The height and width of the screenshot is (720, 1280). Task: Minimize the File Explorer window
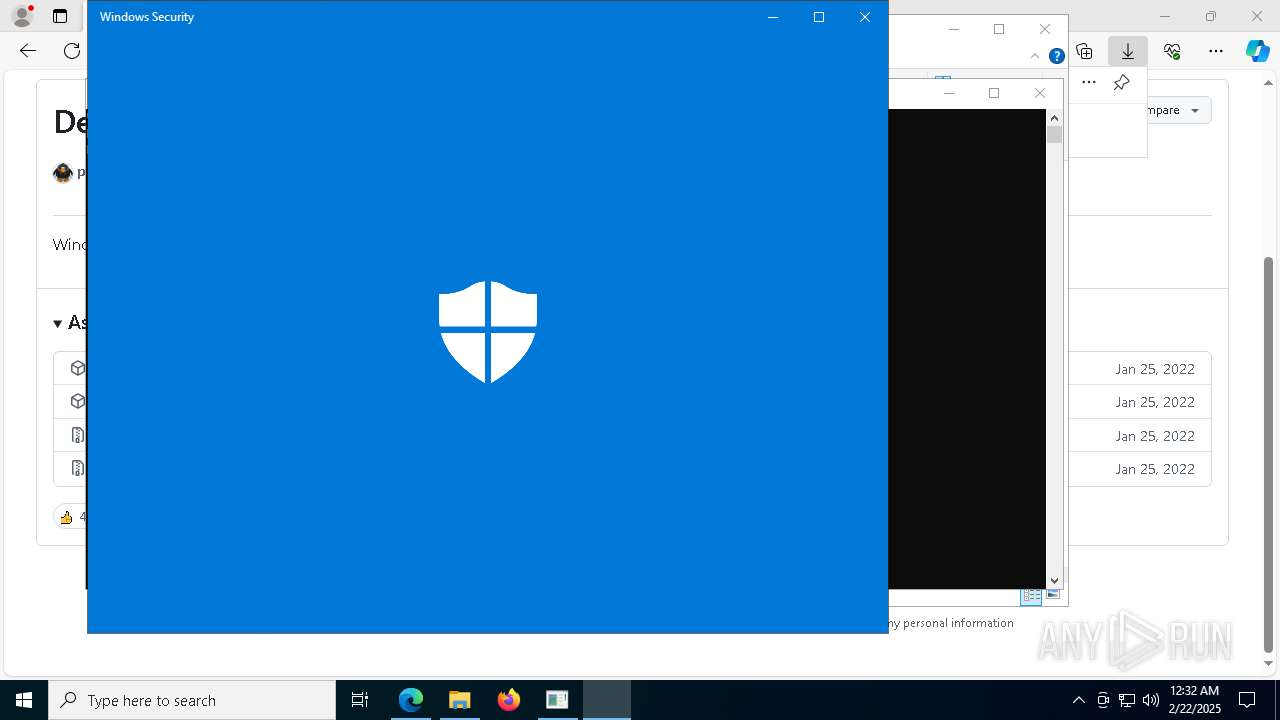pyautogui.click(x=953, y=29)
